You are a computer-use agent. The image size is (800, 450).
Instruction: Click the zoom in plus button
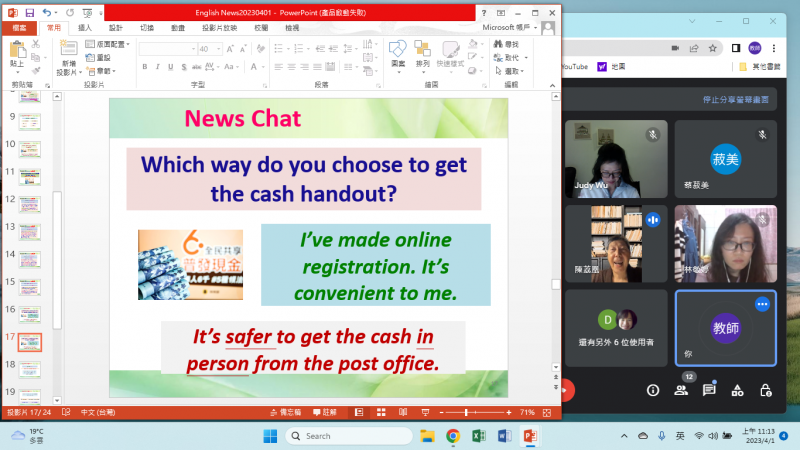508,412
